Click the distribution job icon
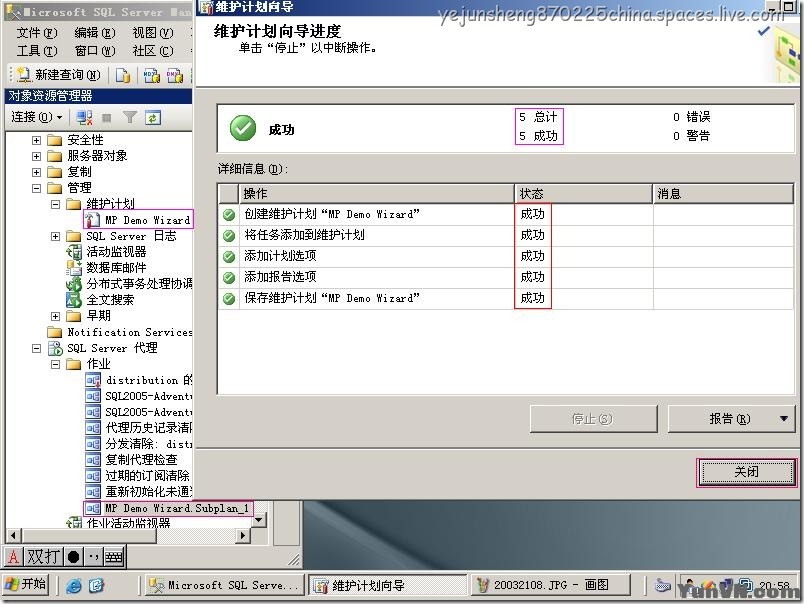The width and height of the screenshot is (804, 604). point(93,380)
